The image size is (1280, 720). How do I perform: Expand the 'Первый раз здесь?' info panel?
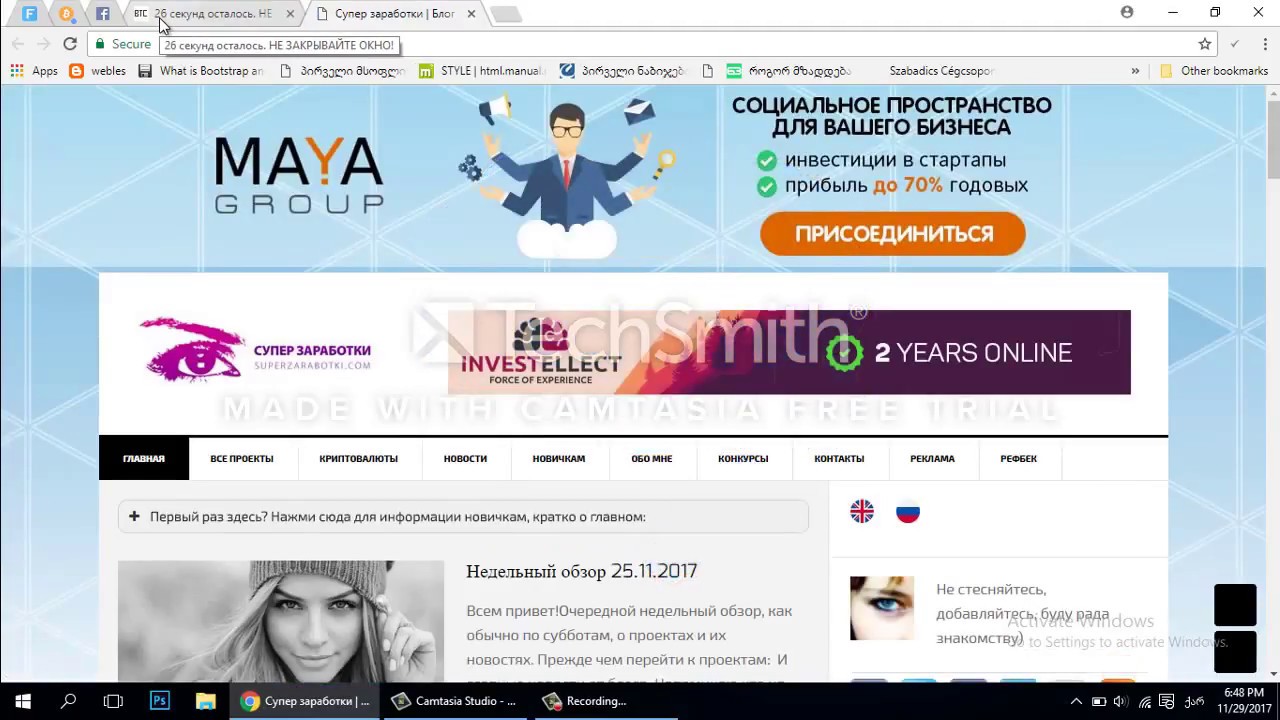(x=463, y=517)
